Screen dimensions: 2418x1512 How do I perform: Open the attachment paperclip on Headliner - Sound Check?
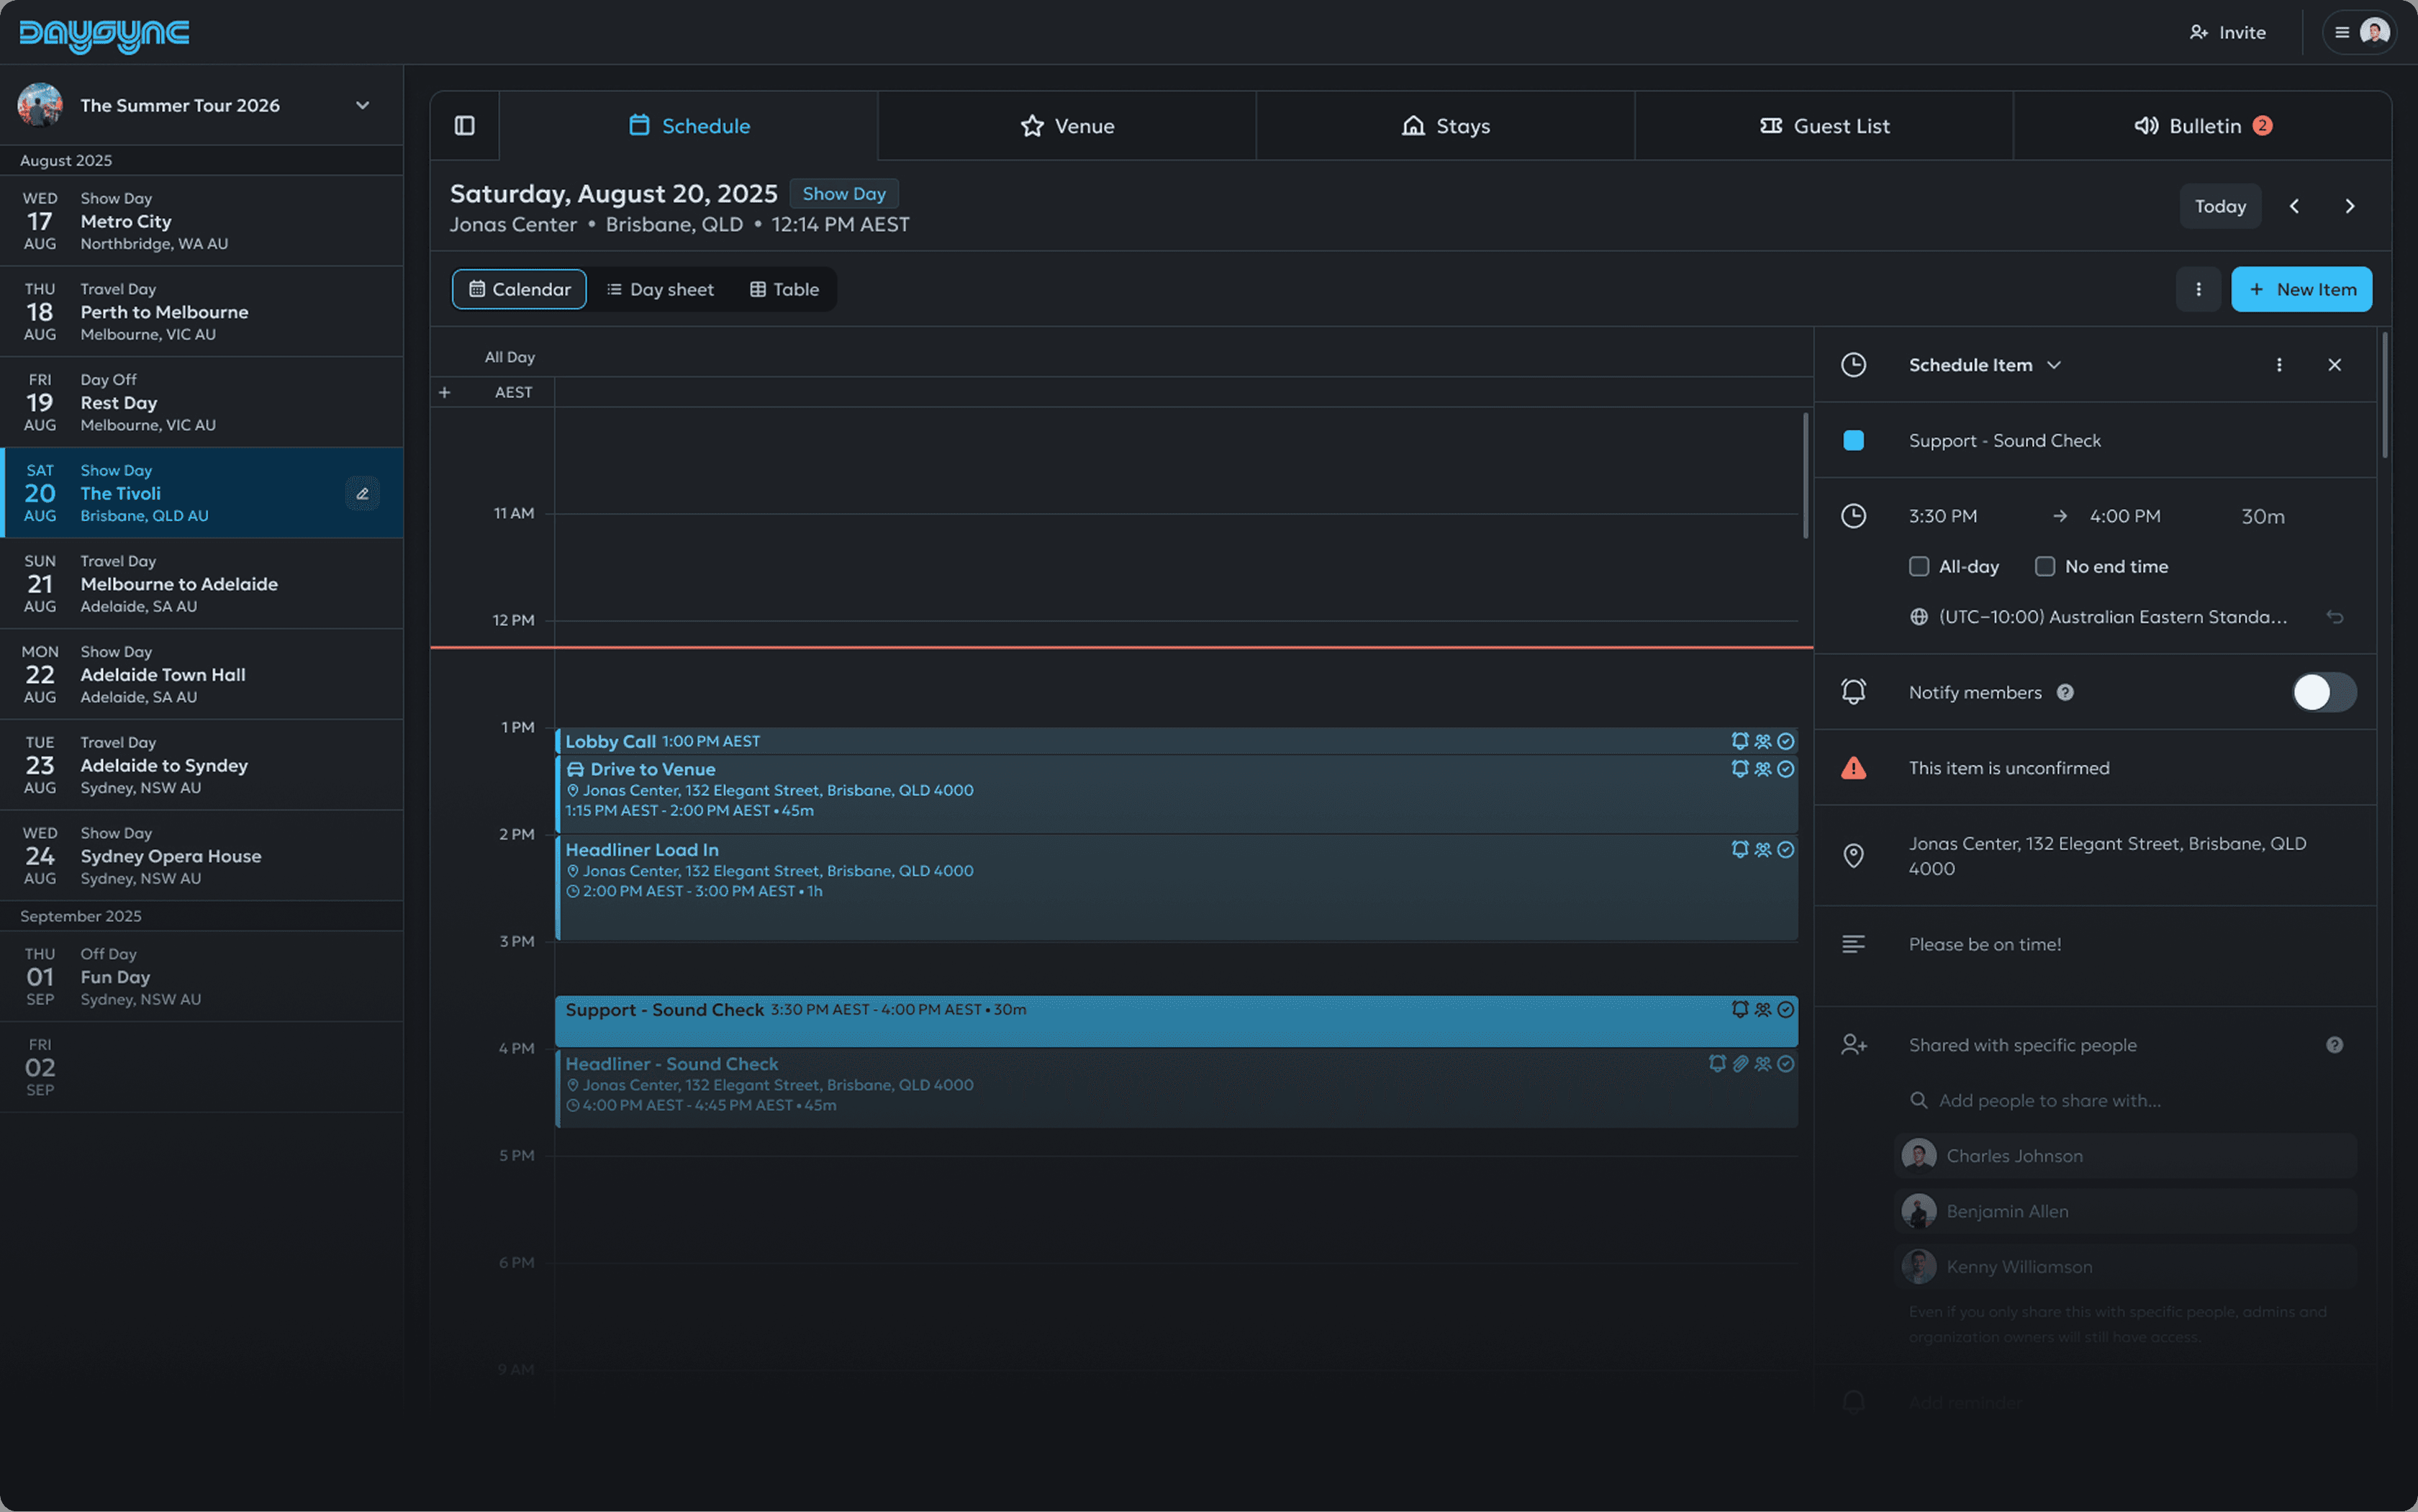tap(1741, 1064)
